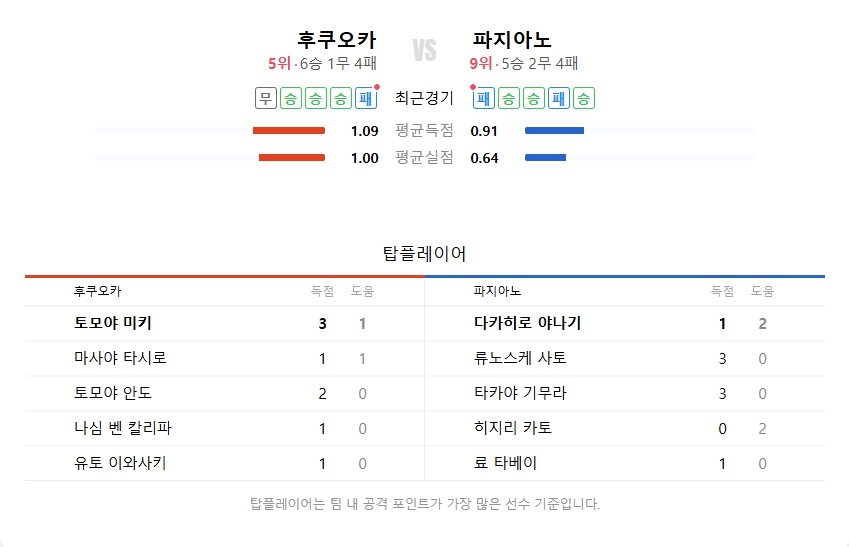Open the 후쿠오카 team name heading
Viewport: 849px width, 547px height.
pos(337,40)
